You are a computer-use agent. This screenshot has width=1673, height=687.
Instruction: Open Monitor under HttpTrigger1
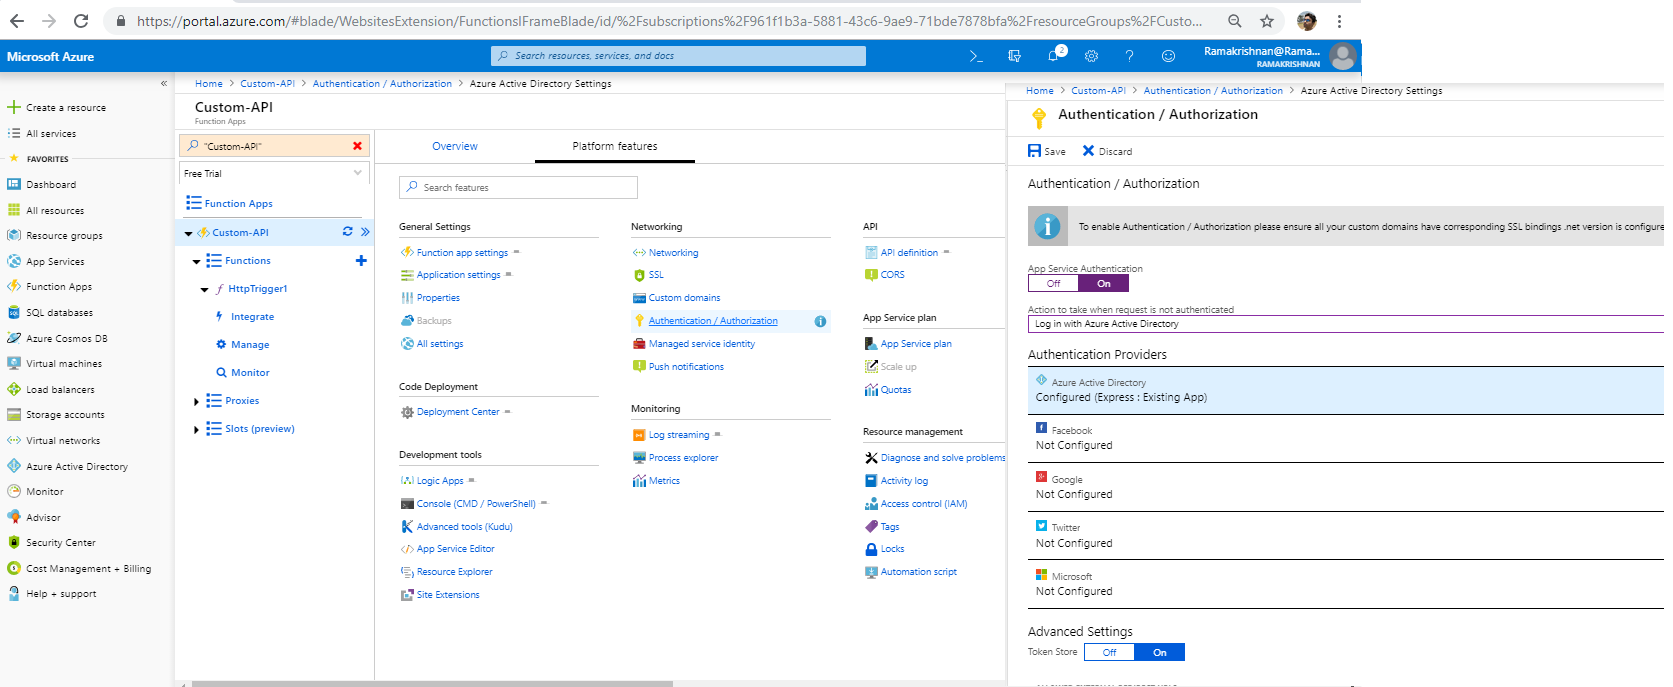250,372
